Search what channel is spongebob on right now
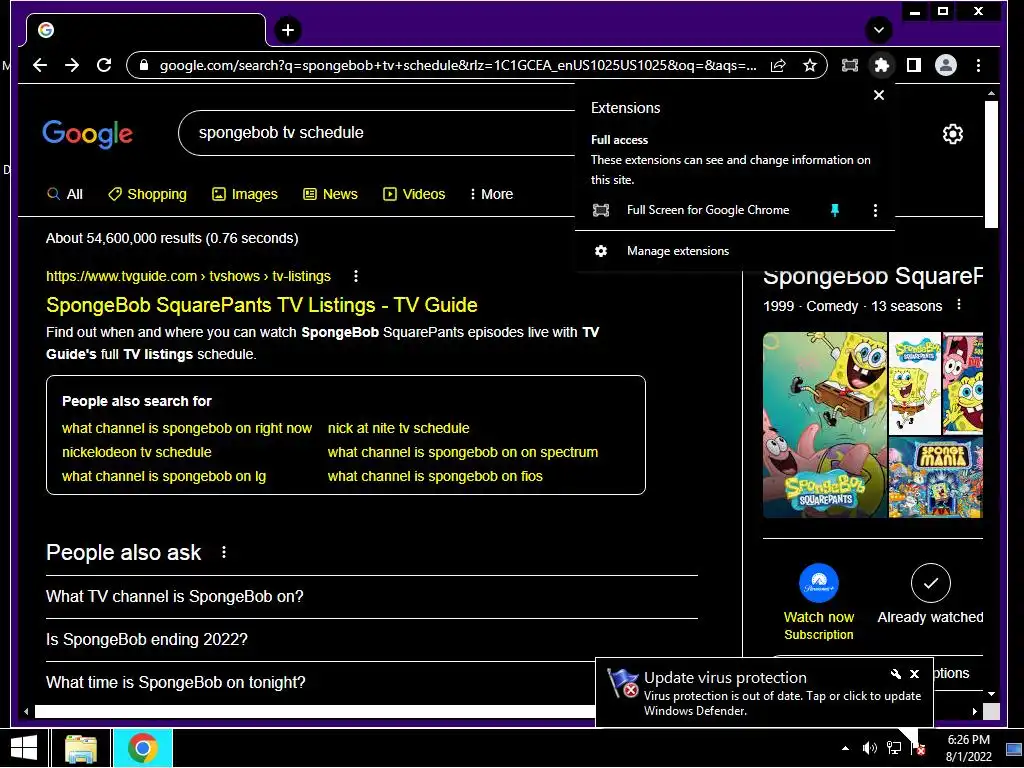Image resolution: width=1024 pixels, height=768 pixels. point(187,428)
